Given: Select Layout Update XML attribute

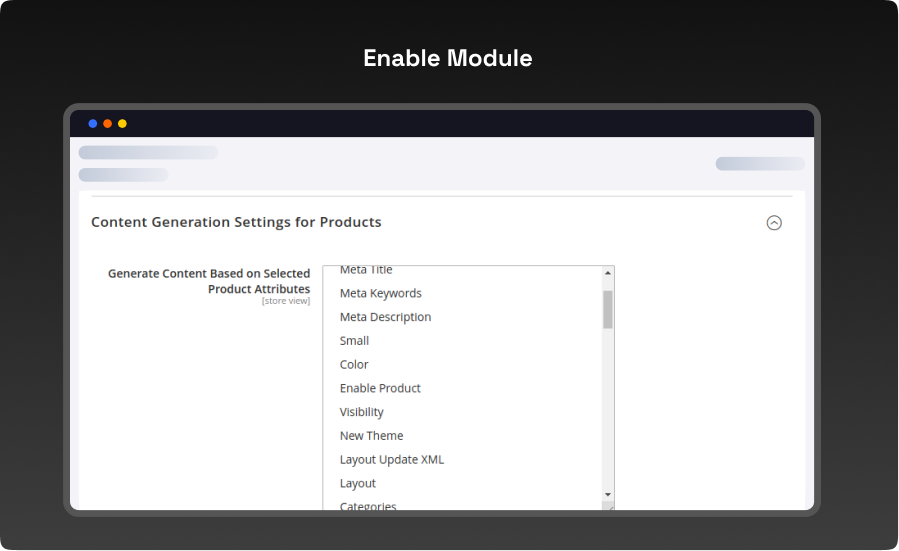Looking at the screenshot, I should (x=391, y=460).
